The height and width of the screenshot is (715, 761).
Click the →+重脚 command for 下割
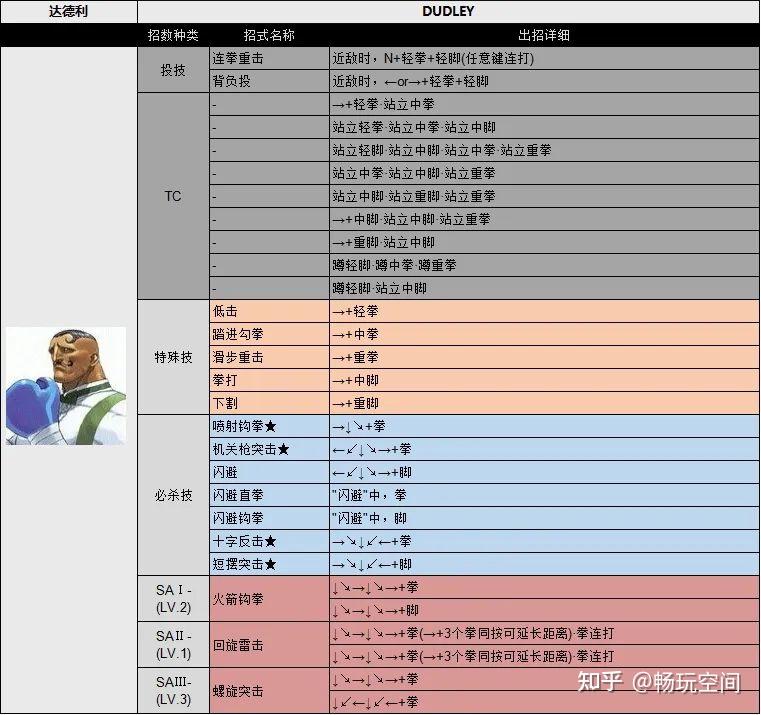[x=355, y=403]
